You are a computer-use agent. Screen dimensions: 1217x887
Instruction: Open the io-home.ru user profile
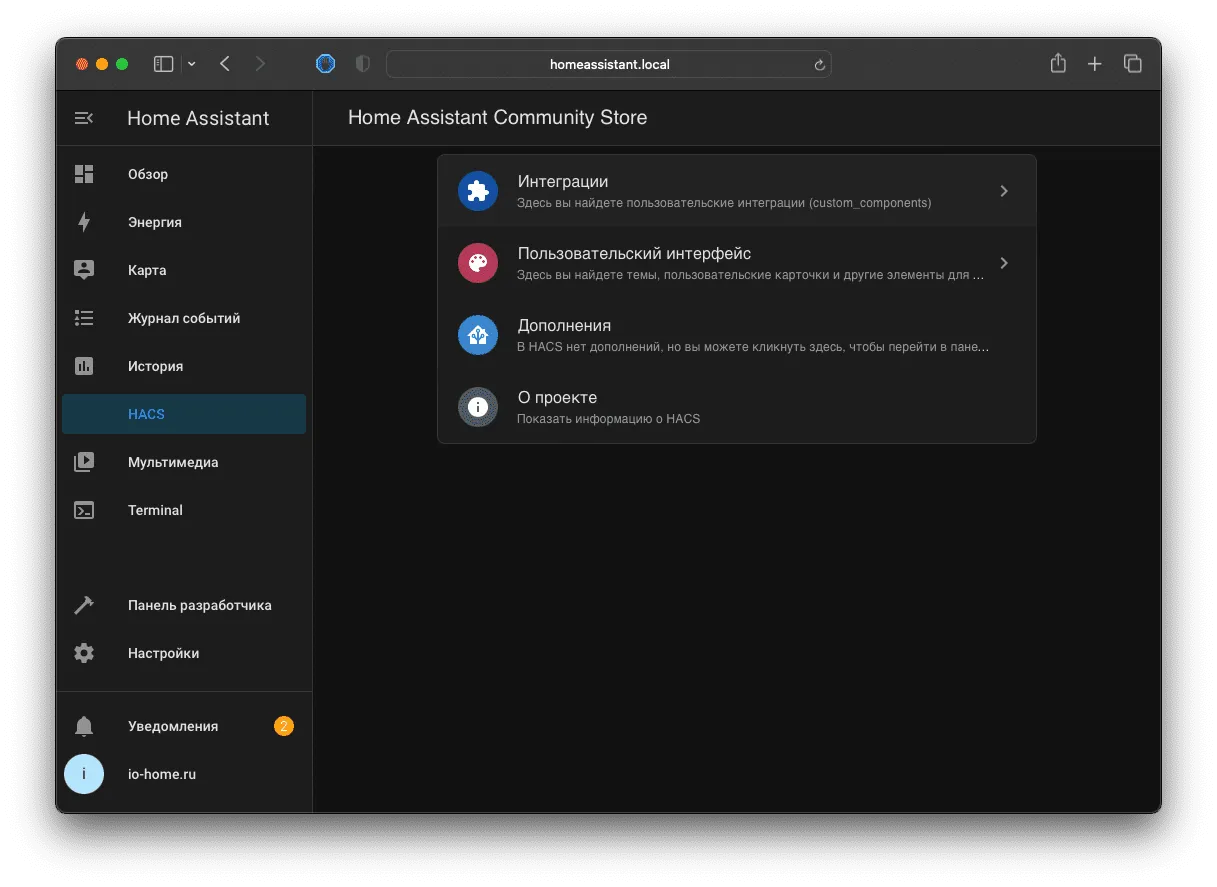point(184,774)
